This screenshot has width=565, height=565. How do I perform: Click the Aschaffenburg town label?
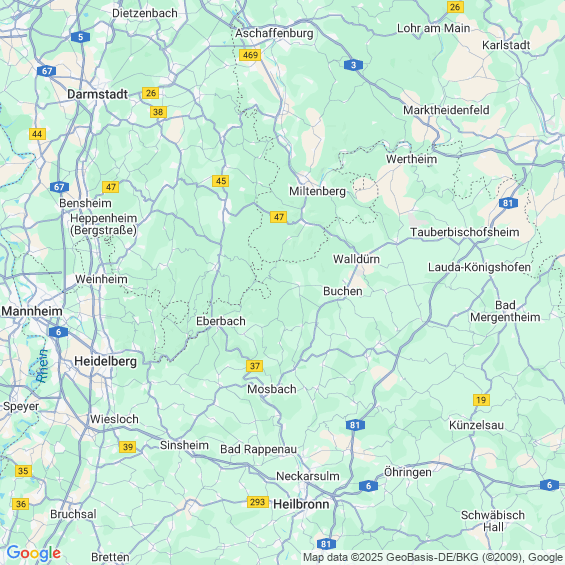point(274,34)
